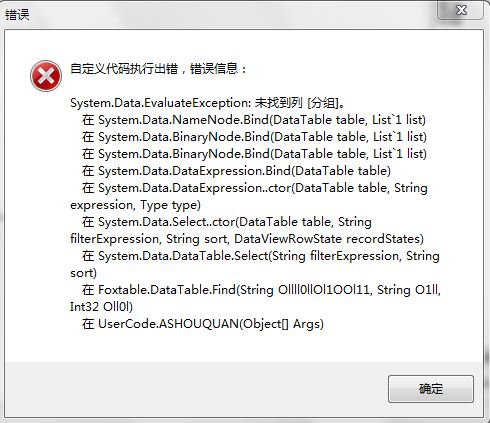Image resolution: width=490 pixels, height=423 pixels.
Task: Click the 错误 title text
Action: 17,15
